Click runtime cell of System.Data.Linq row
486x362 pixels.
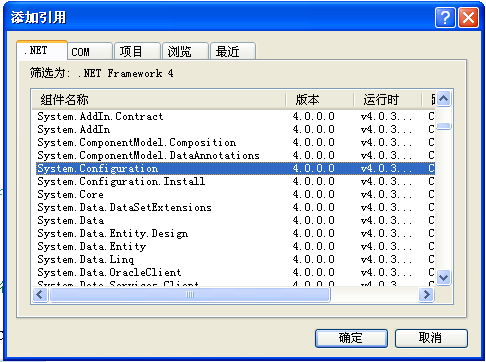tap(386, 259)
